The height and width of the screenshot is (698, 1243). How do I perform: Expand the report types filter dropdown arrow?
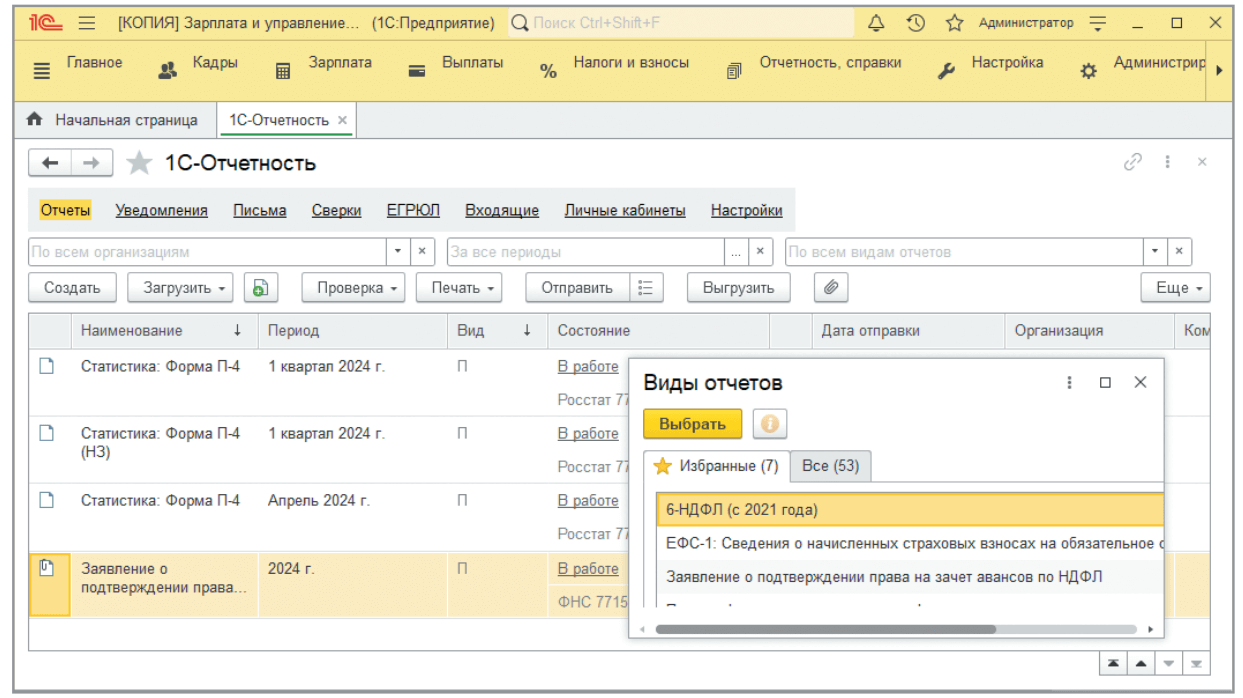1156,252
